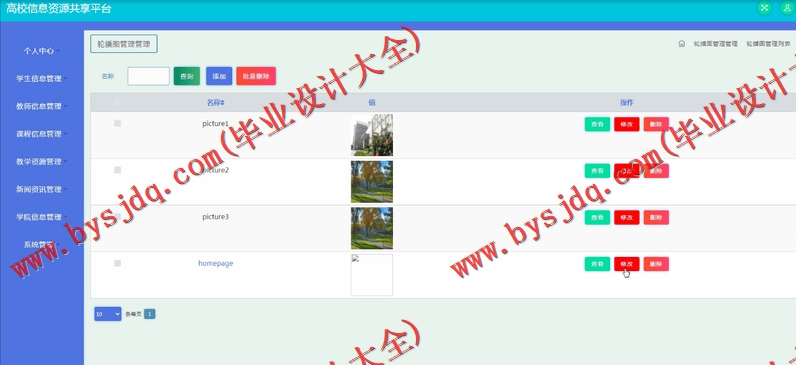Expand the 个人中心 sidebar menu

(42, 51)
